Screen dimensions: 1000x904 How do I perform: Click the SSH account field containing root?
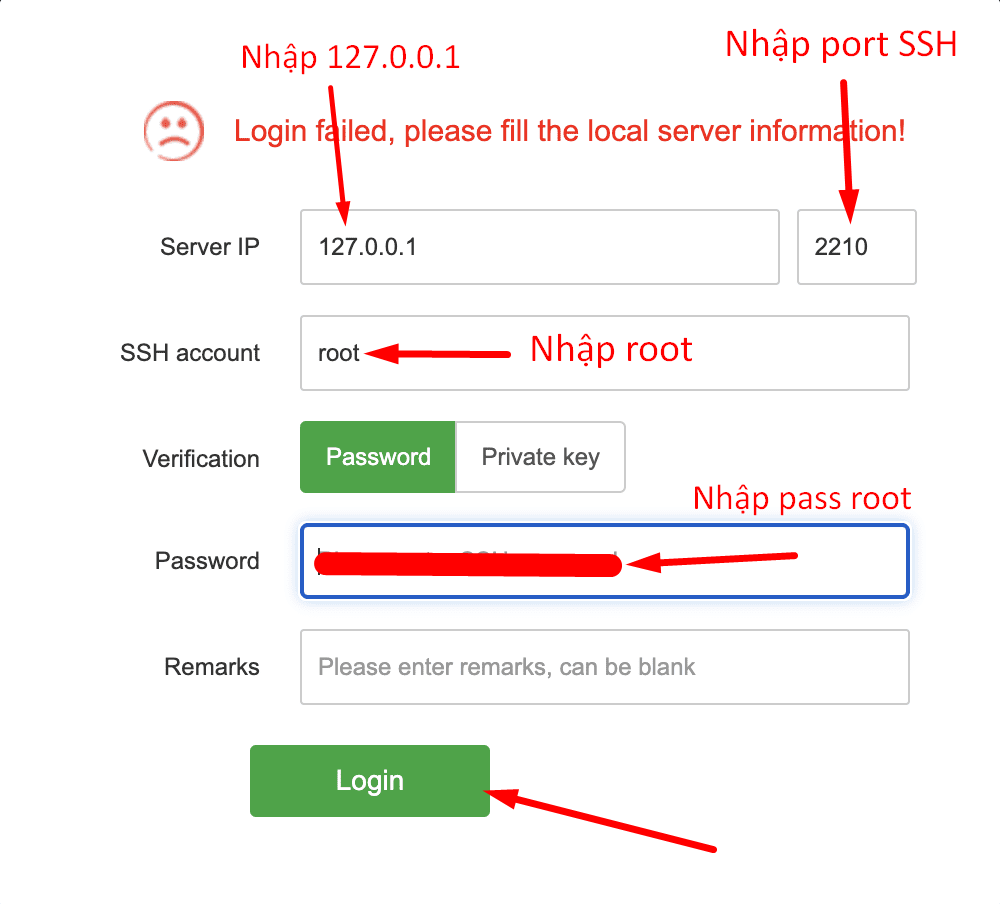click(604, 352)
